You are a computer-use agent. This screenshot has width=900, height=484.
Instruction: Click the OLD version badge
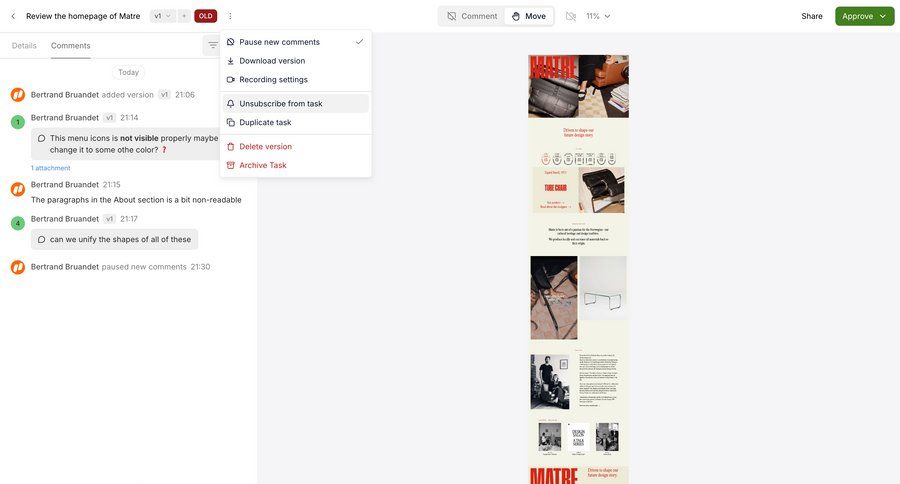(205, 16)
